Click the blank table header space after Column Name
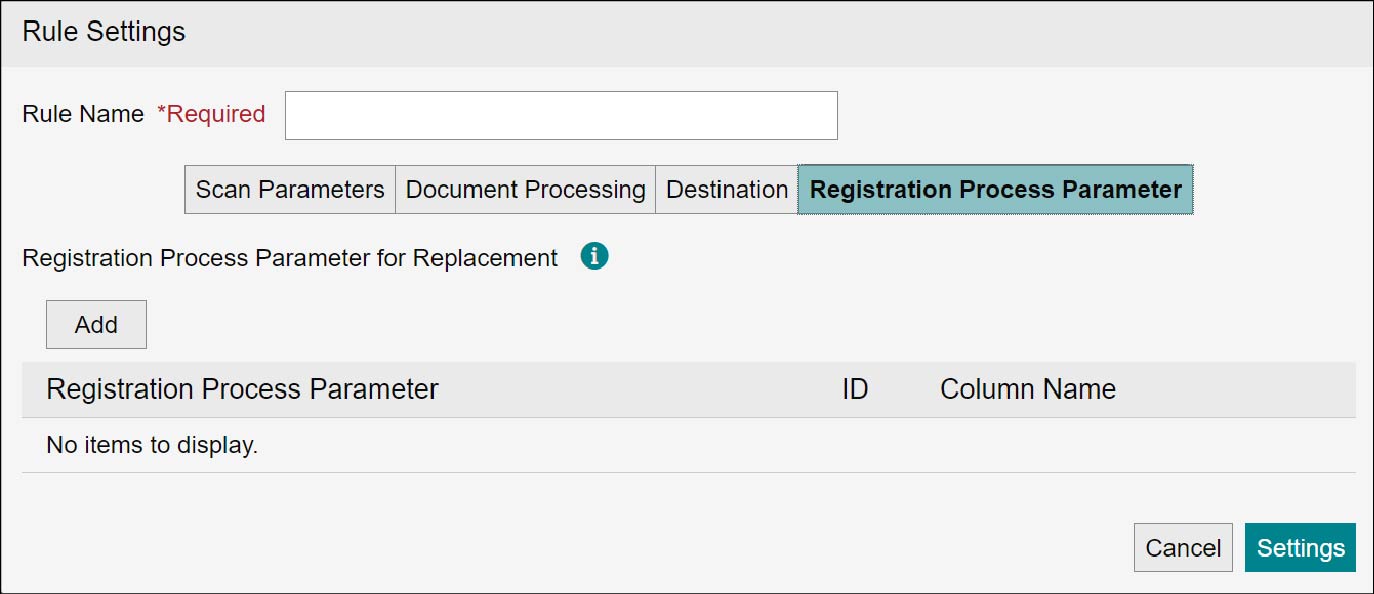The height and width of the screenshot is (594, 1374). [x=1236, y=389]
